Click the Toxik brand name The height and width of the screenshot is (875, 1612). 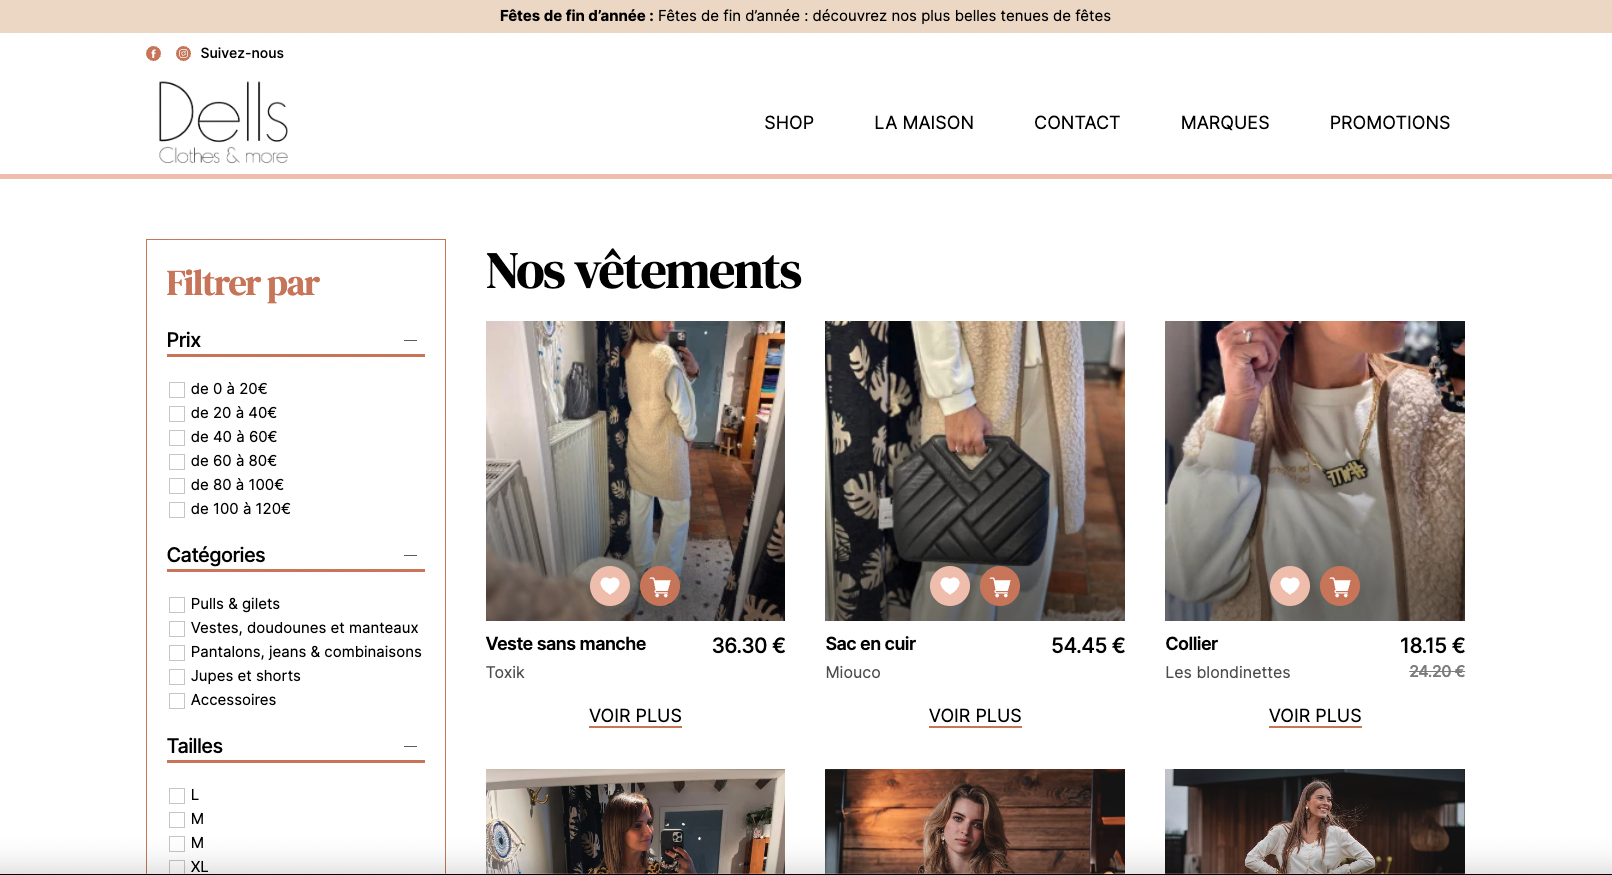click(505, 673)
